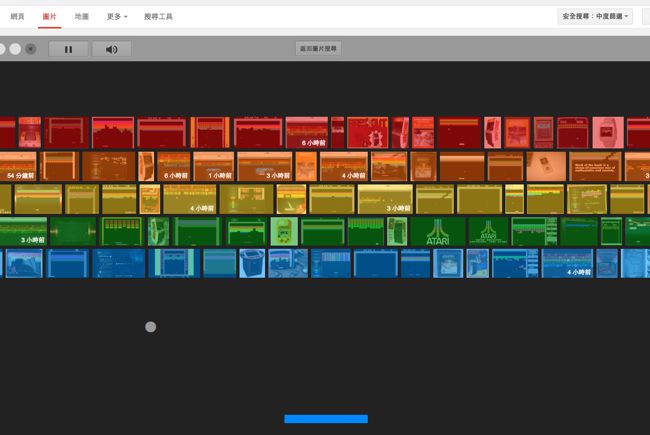
Task: Click the orange brick with white paragraph text
Action: click(595, 166)
